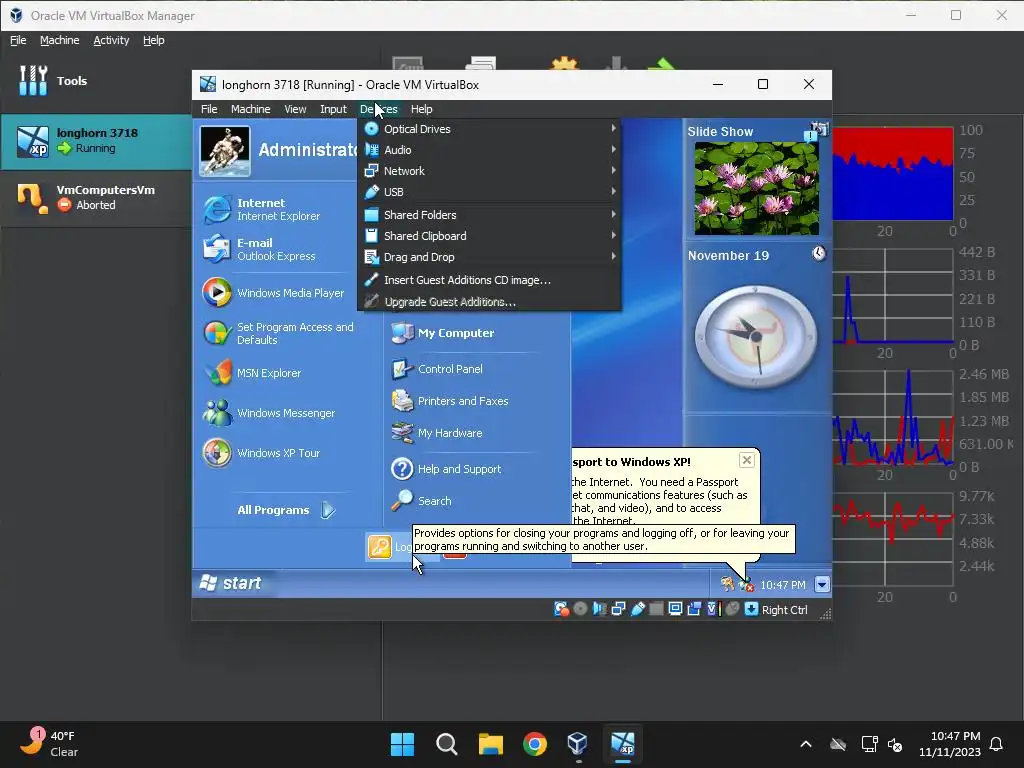This screenshot has height=768, width=1024.
Task: Click the Slide Show flower thumbnail
Action: pos(756,188)
